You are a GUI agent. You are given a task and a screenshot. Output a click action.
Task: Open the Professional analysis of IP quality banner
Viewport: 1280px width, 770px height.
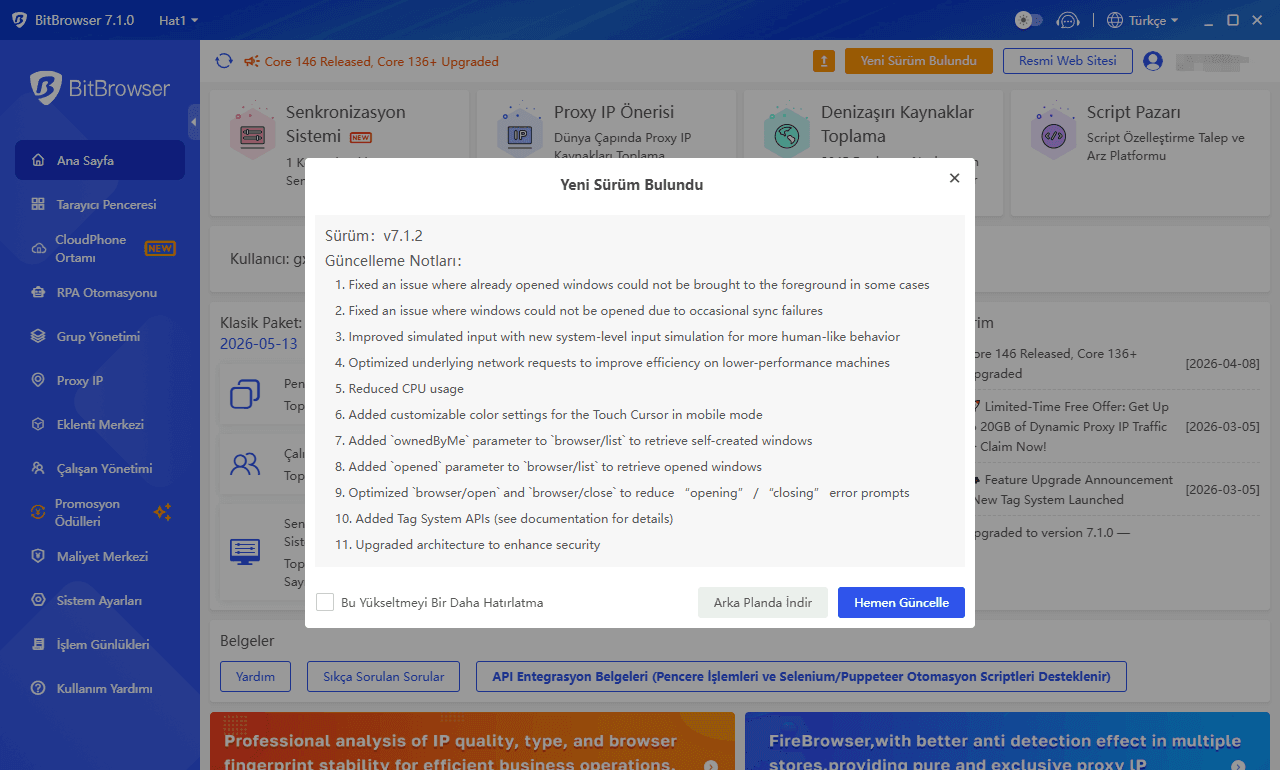(x=472, y=741)
